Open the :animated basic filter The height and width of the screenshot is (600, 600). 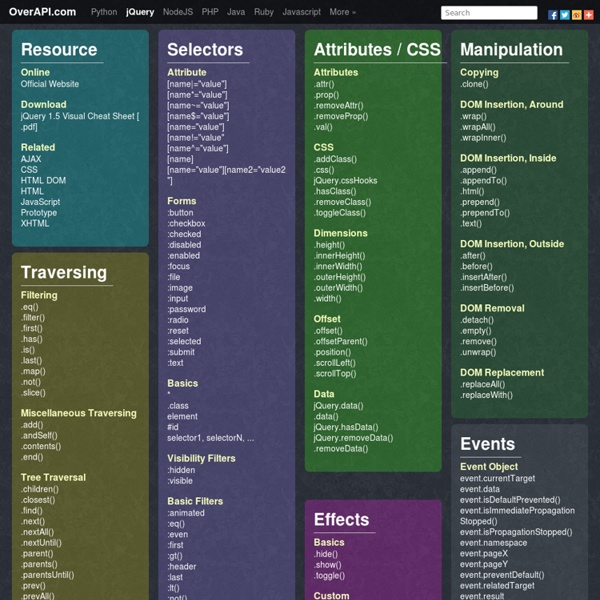tap(186, 512)
